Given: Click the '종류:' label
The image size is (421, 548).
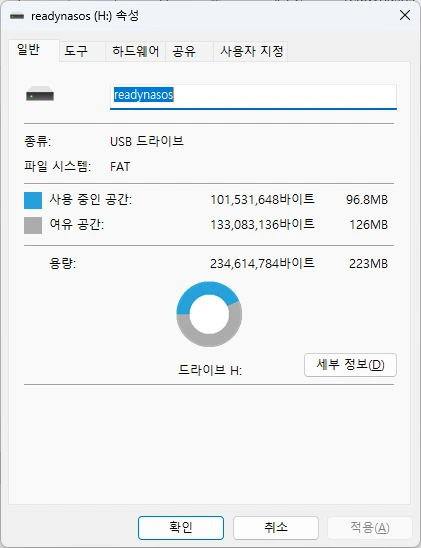Looking at the screenshot, I should click(37, 142).
